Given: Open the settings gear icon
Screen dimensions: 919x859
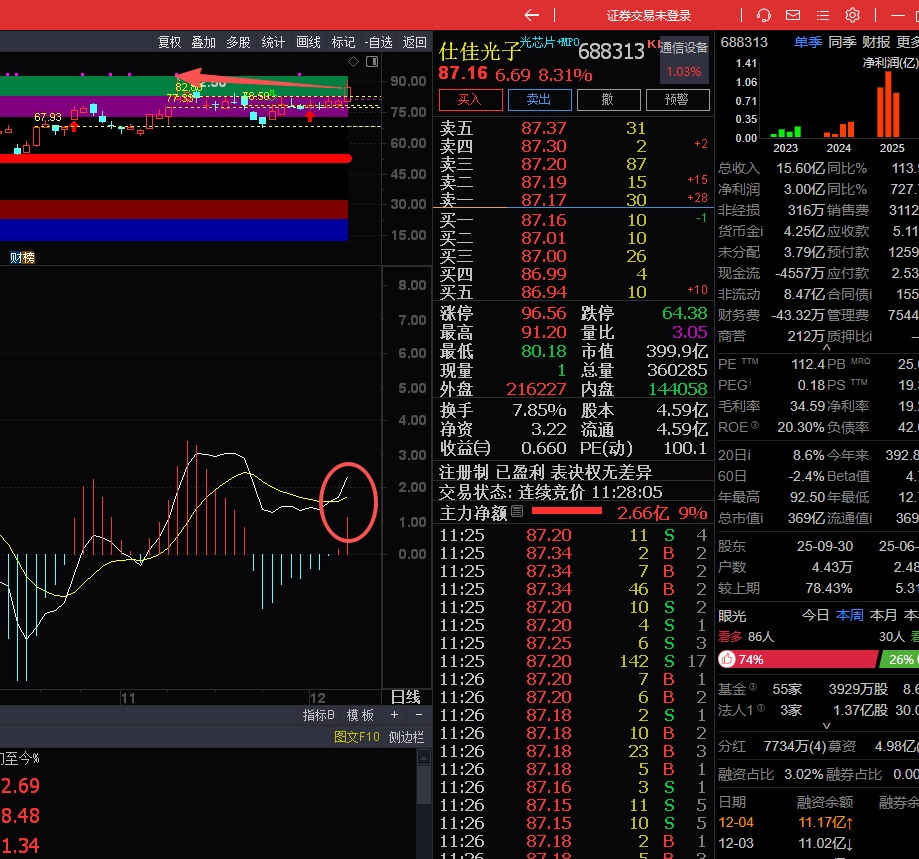Looking at the screenshot, I should pos(852,15).
